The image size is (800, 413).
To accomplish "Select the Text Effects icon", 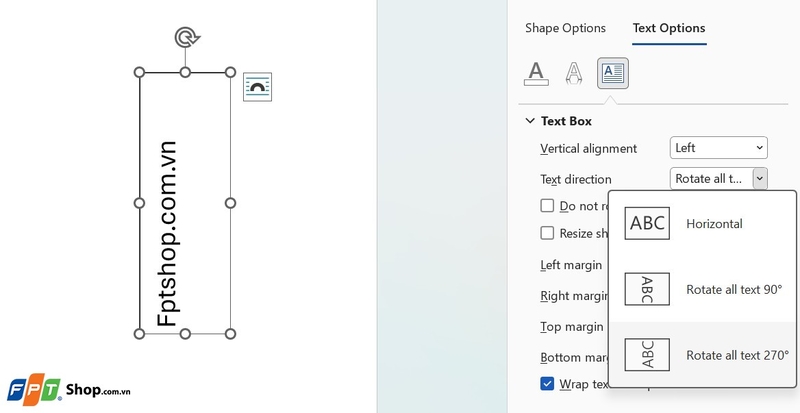I will pyautogui.click(x=574, y=73).
